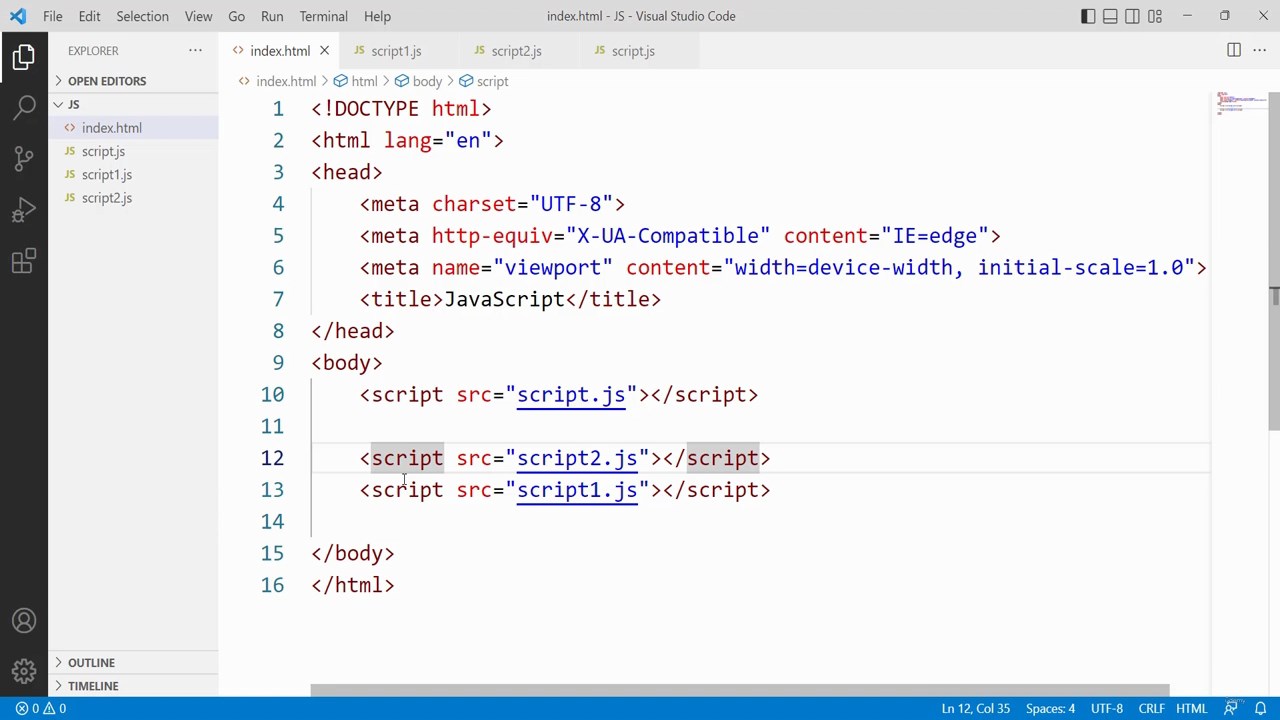Open Explorer more actions ellipsis
Screen dimensions: 1280x720
pyautogui.click(x=195, y=50)
